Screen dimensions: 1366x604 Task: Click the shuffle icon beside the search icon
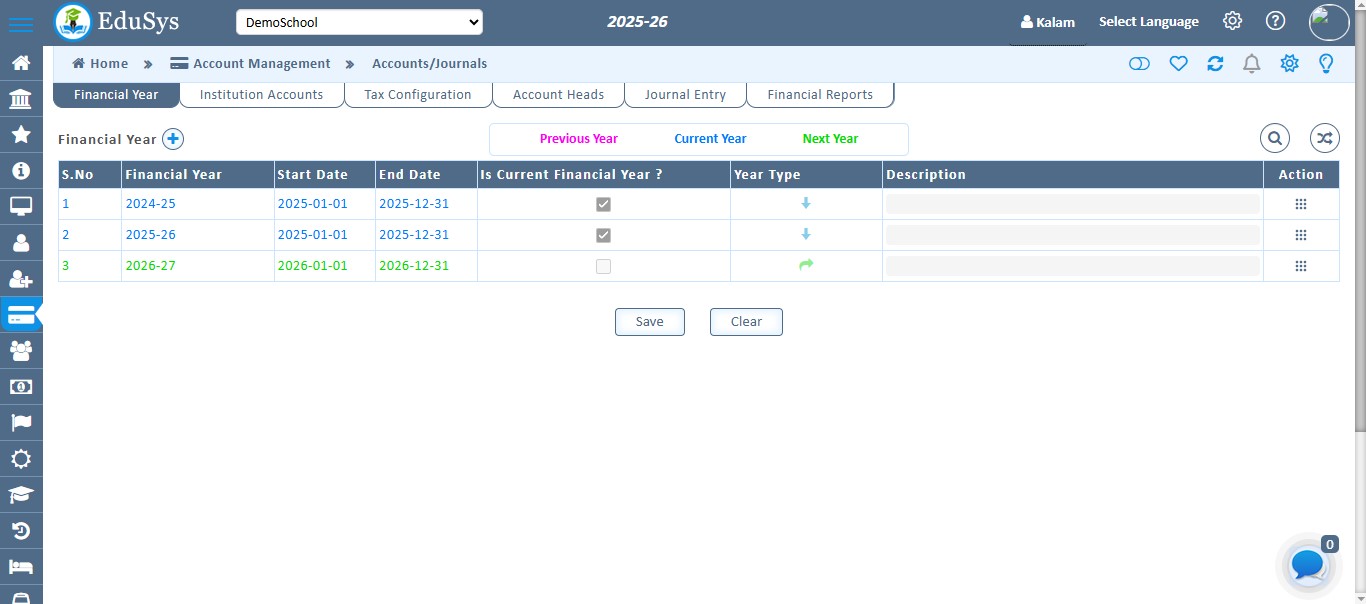1324,138
